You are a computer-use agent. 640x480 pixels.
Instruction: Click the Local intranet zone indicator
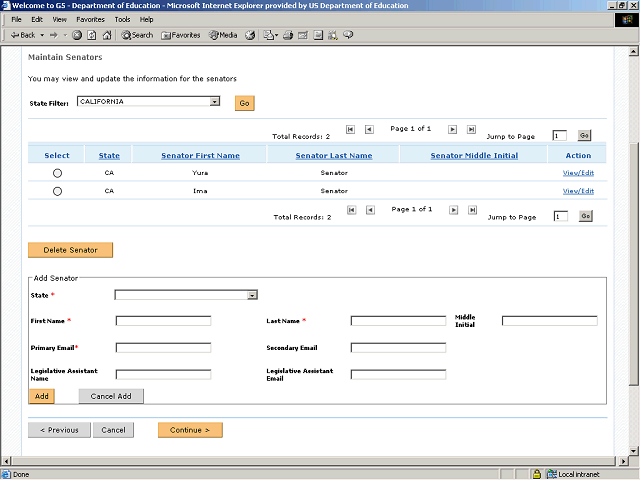tap(573, 474)
